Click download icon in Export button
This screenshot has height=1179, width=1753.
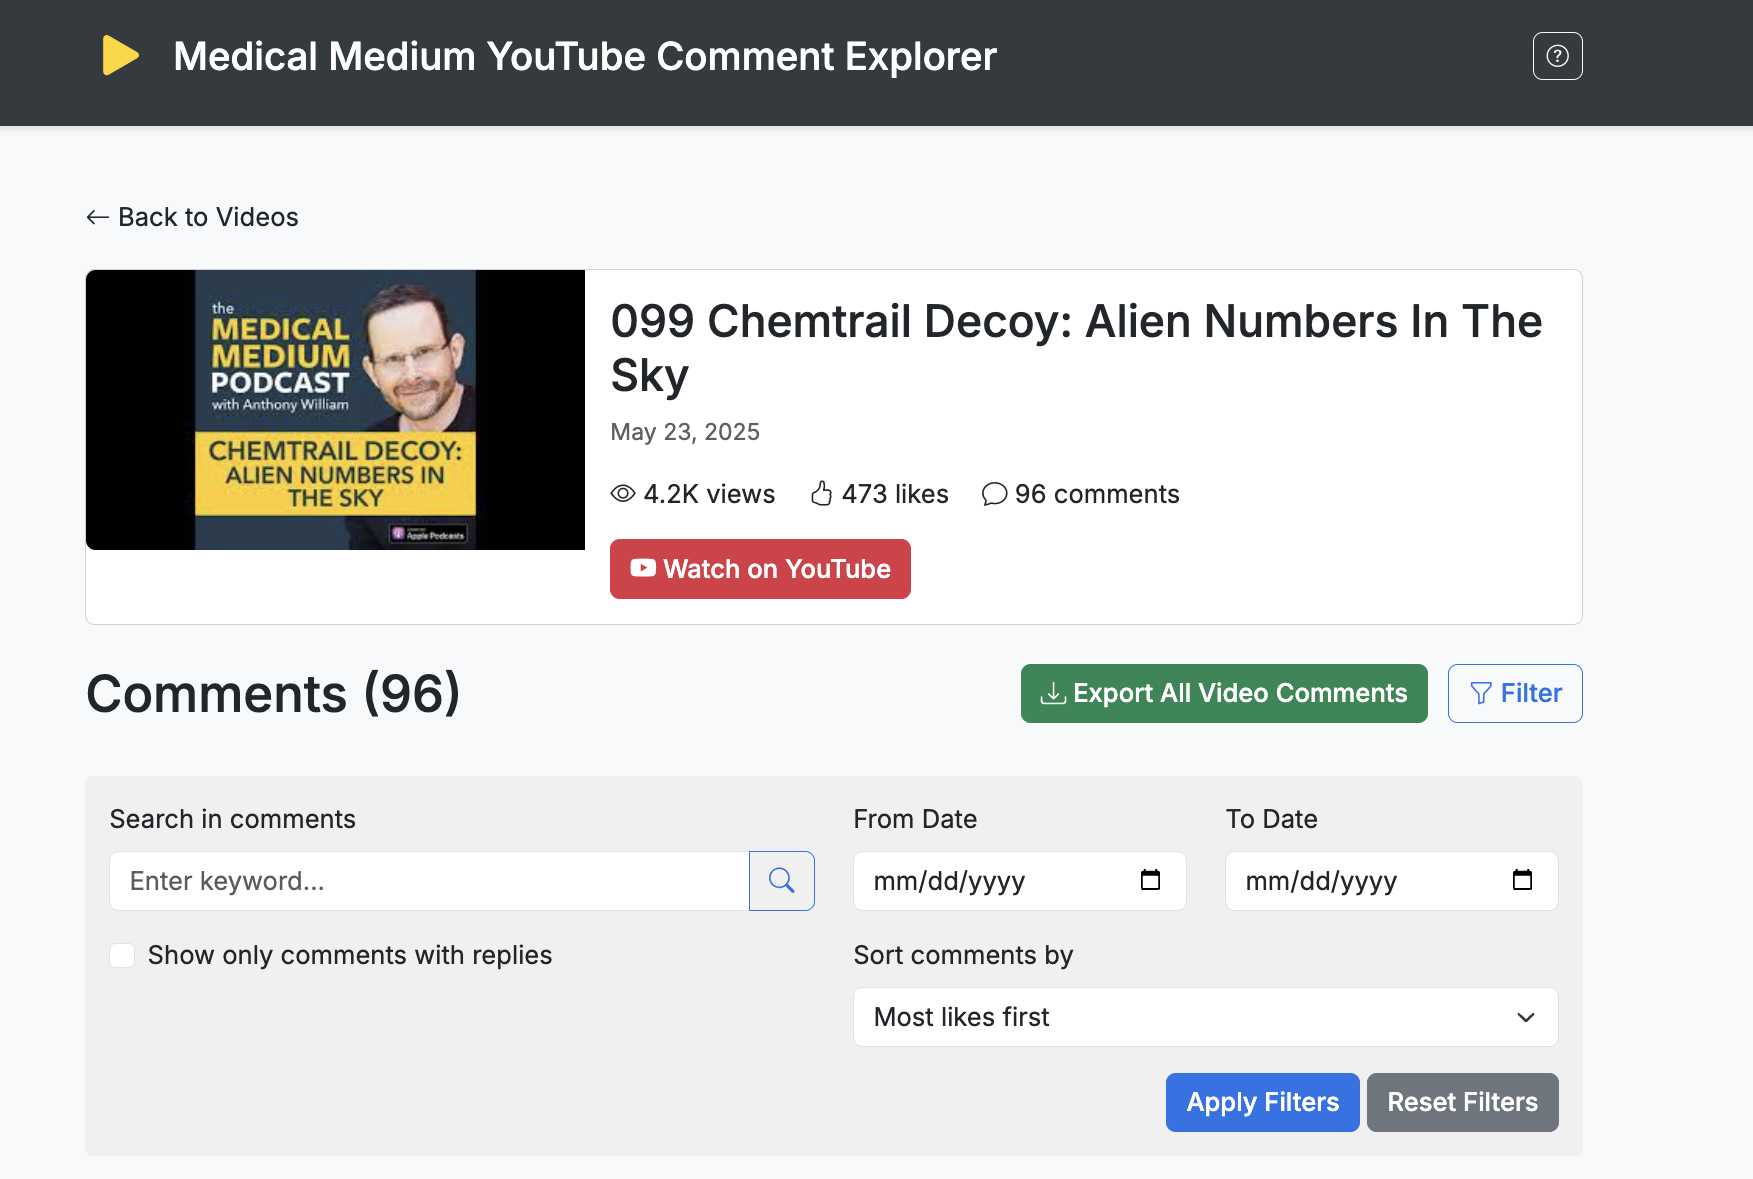click(x=1053, y=693)
